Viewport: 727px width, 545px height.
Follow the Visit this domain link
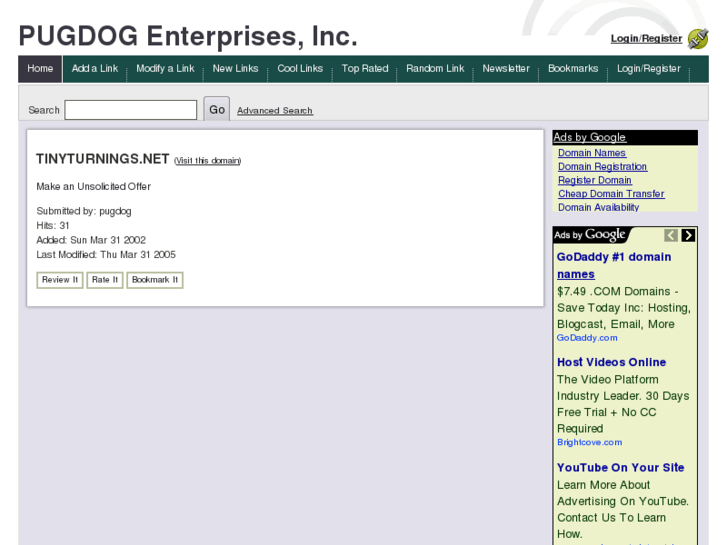point(208,160)
